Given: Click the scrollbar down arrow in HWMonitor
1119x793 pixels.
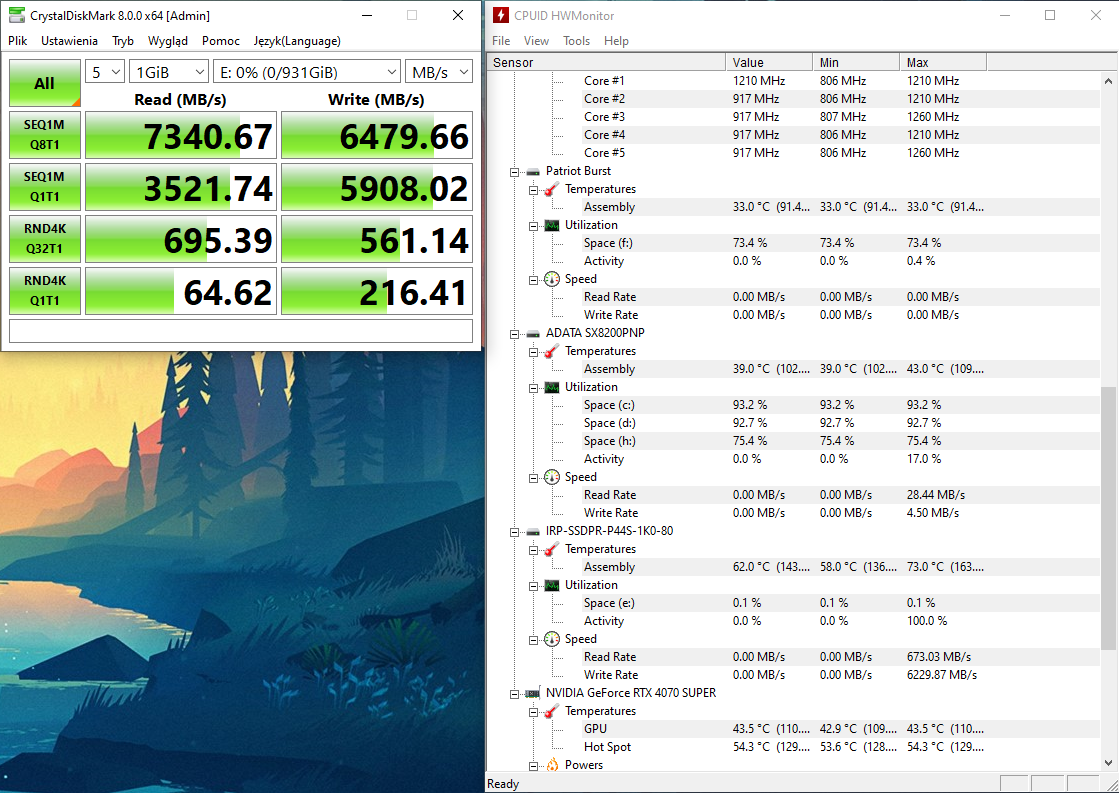Looking at the screenshot, I should (1108, 763).
